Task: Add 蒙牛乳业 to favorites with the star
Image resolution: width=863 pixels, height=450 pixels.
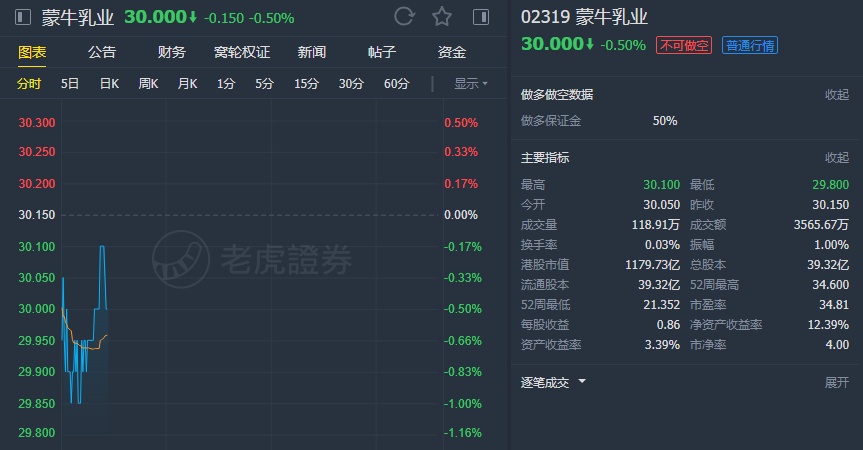Action: (x=442, y=17)
